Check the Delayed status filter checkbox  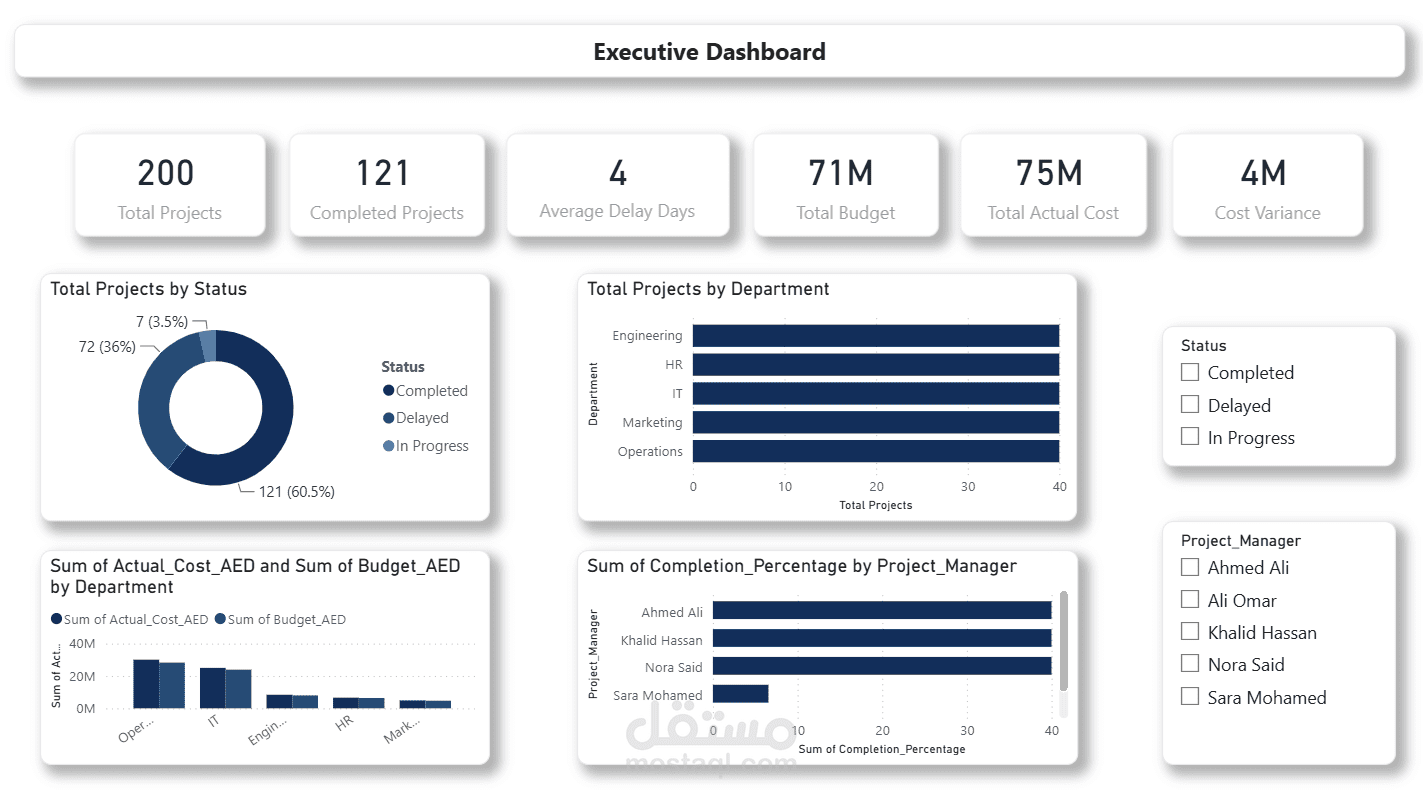[x=1190, y=404]
